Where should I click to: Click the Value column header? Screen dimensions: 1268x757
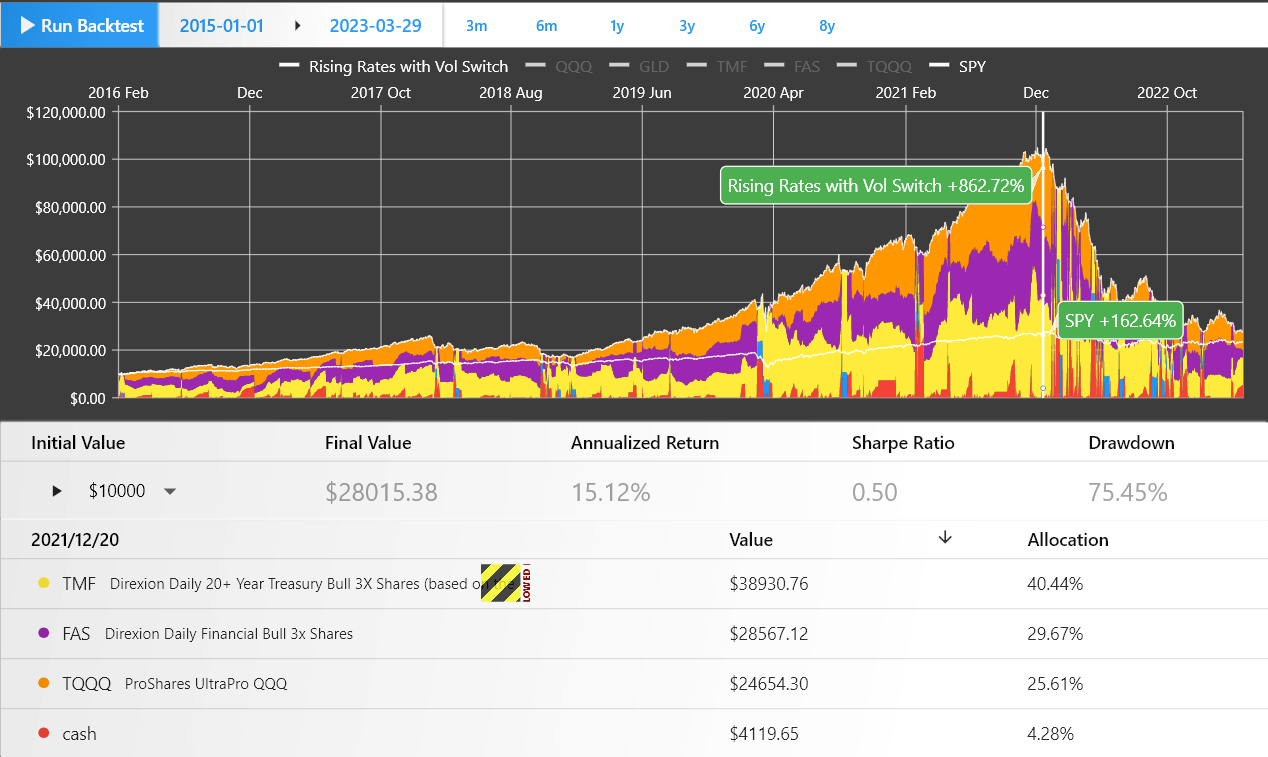[751, 539]
